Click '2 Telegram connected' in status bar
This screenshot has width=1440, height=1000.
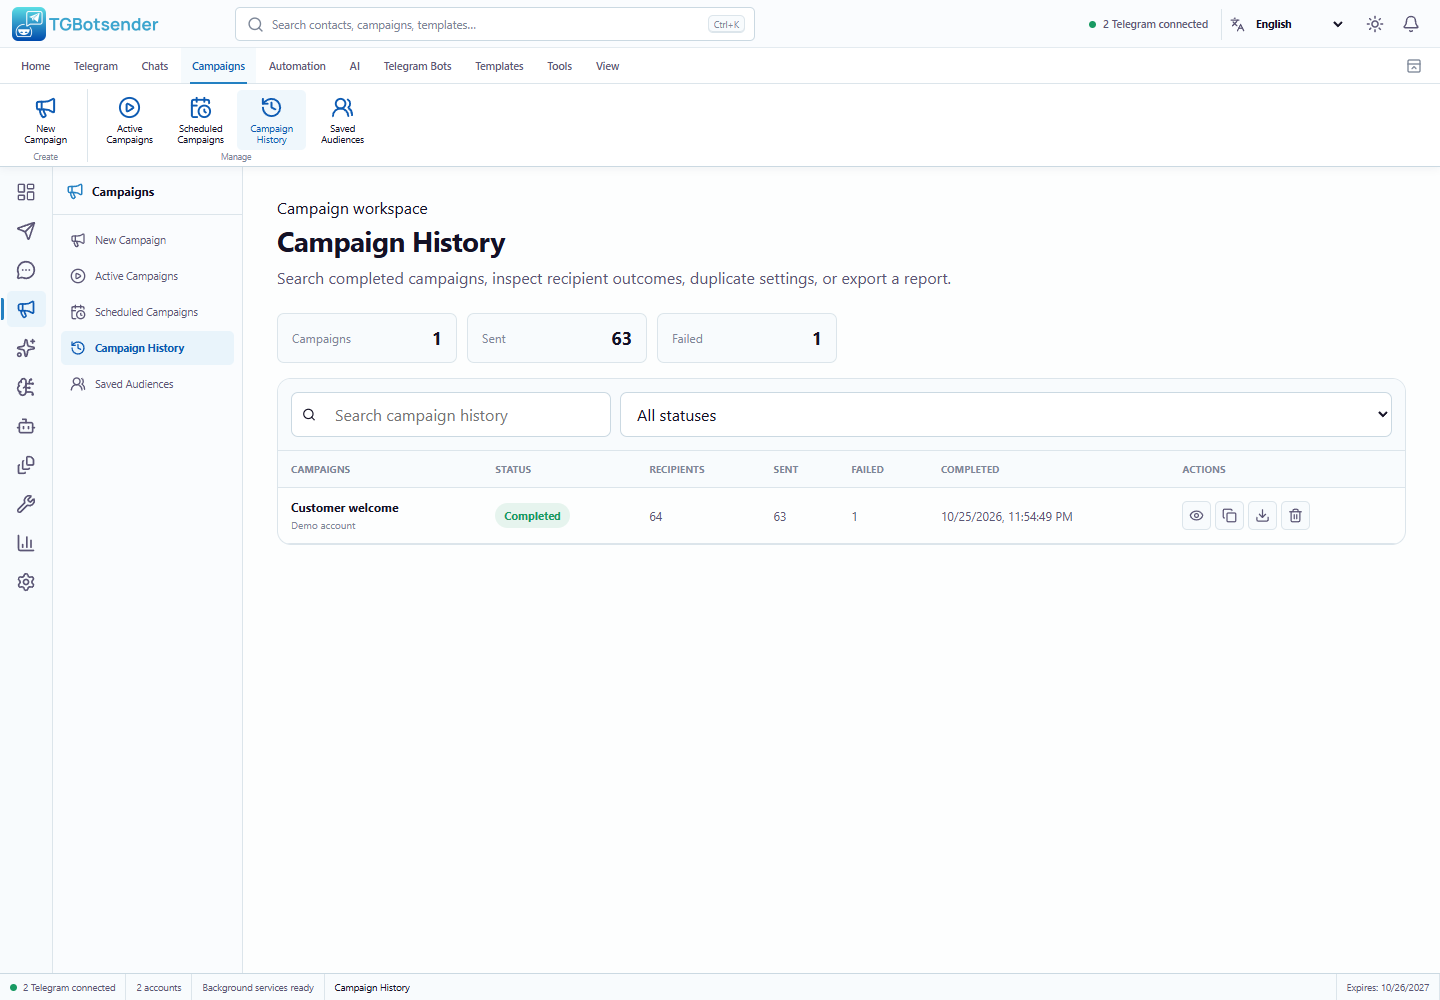click(63, 988)
